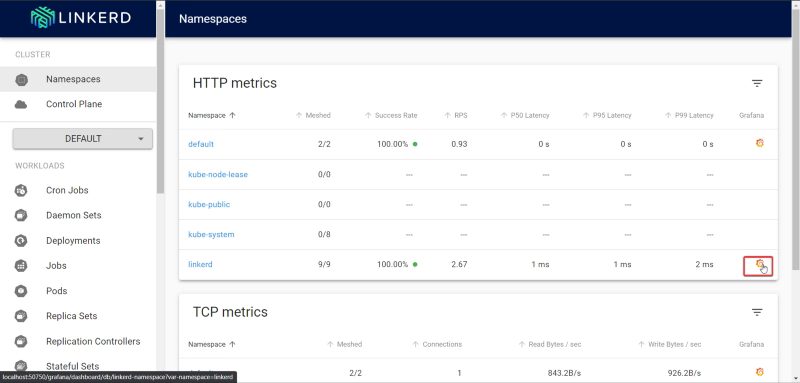Image resolution: width=800 pixels, height=383 pixels.
Task: Open Grafana in first TCP metrics row
Action: coord(760,372)
